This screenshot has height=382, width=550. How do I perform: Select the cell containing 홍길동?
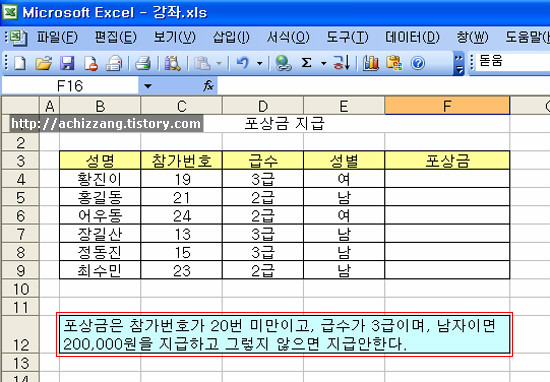click(x=100, y=197)
